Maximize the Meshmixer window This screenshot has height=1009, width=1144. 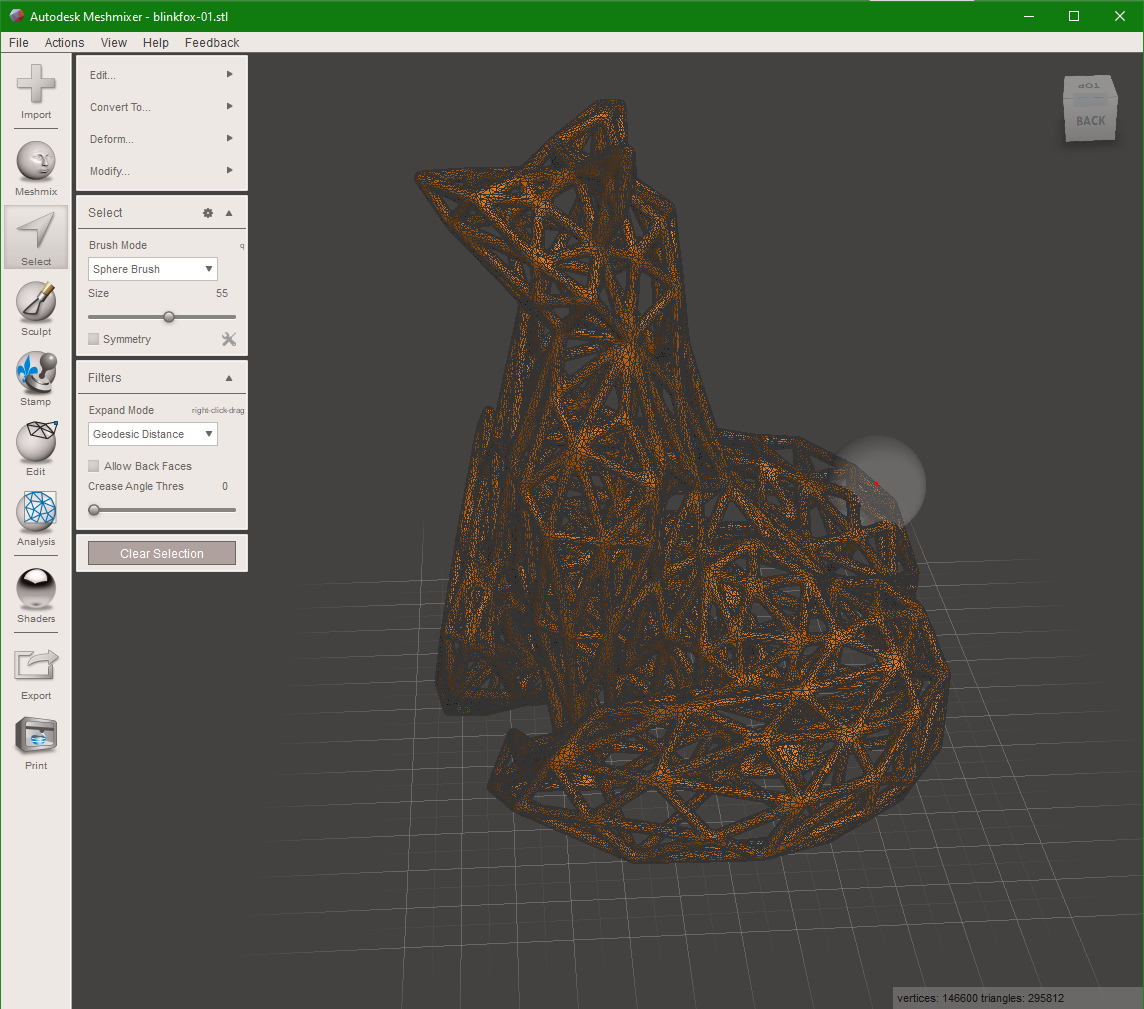coord(1074,16)
